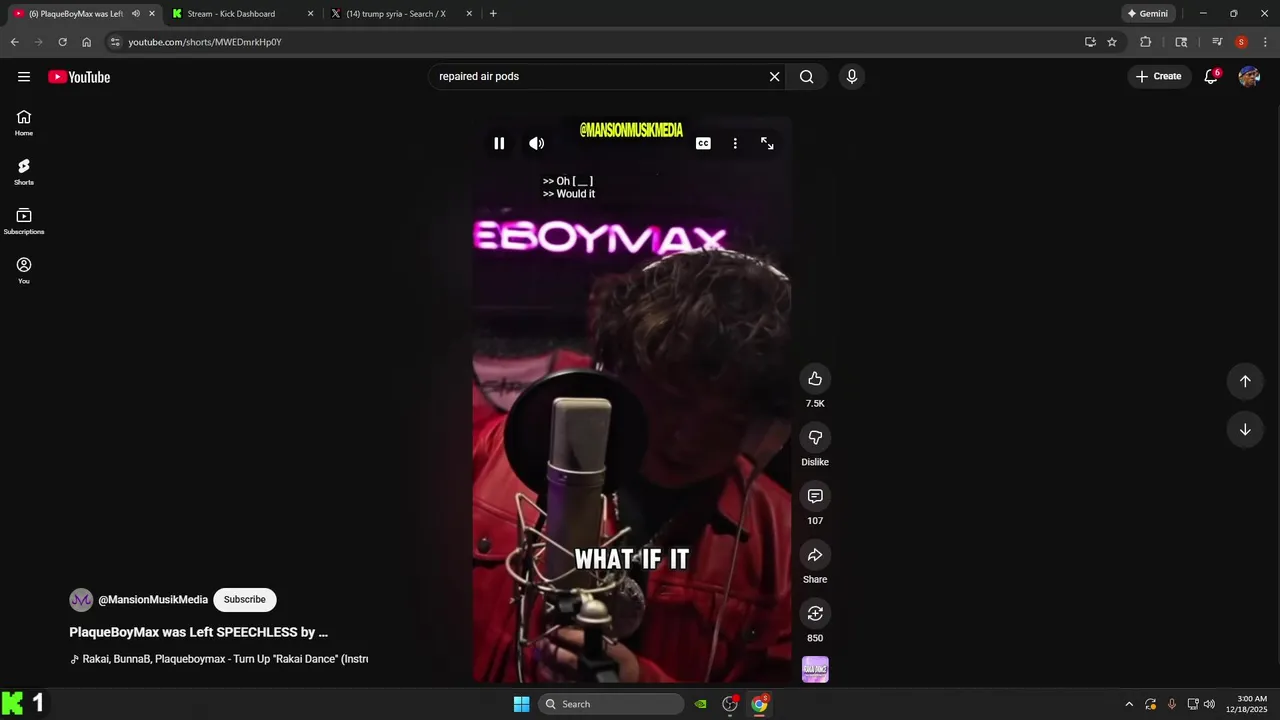
Task: Open the notifications bell
Action: [x=1211, y=76]
